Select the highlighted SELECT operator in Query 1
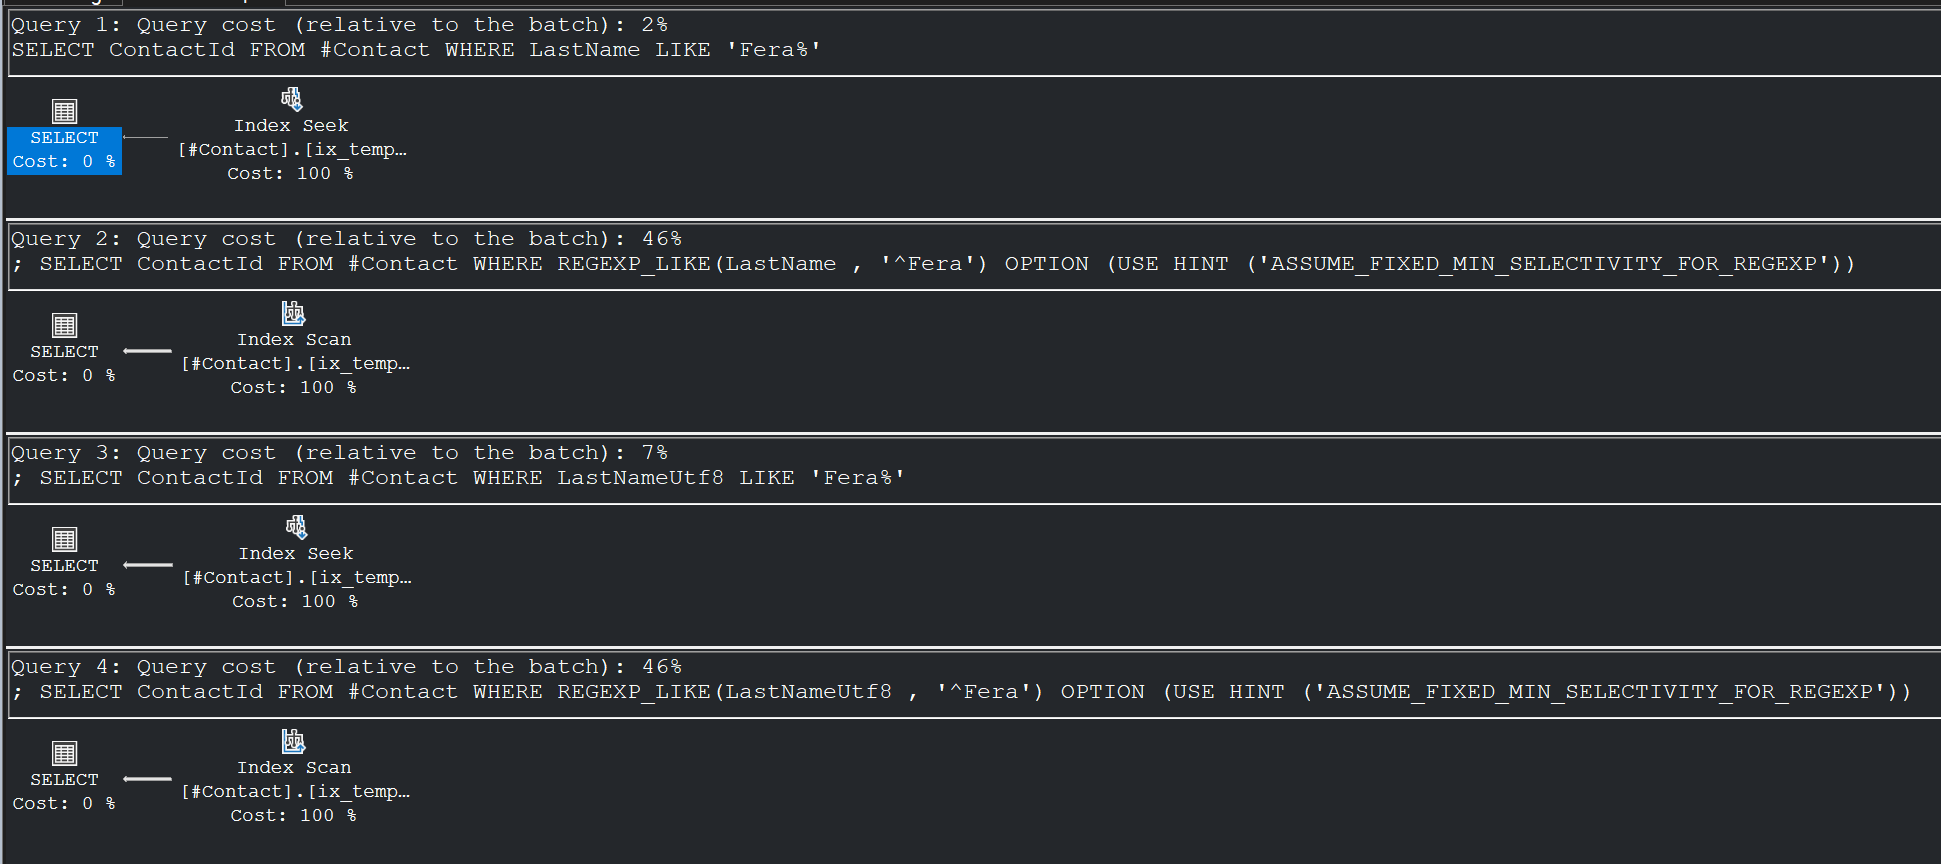Viewport: 1941px width, 864px height. click(64, 149)
